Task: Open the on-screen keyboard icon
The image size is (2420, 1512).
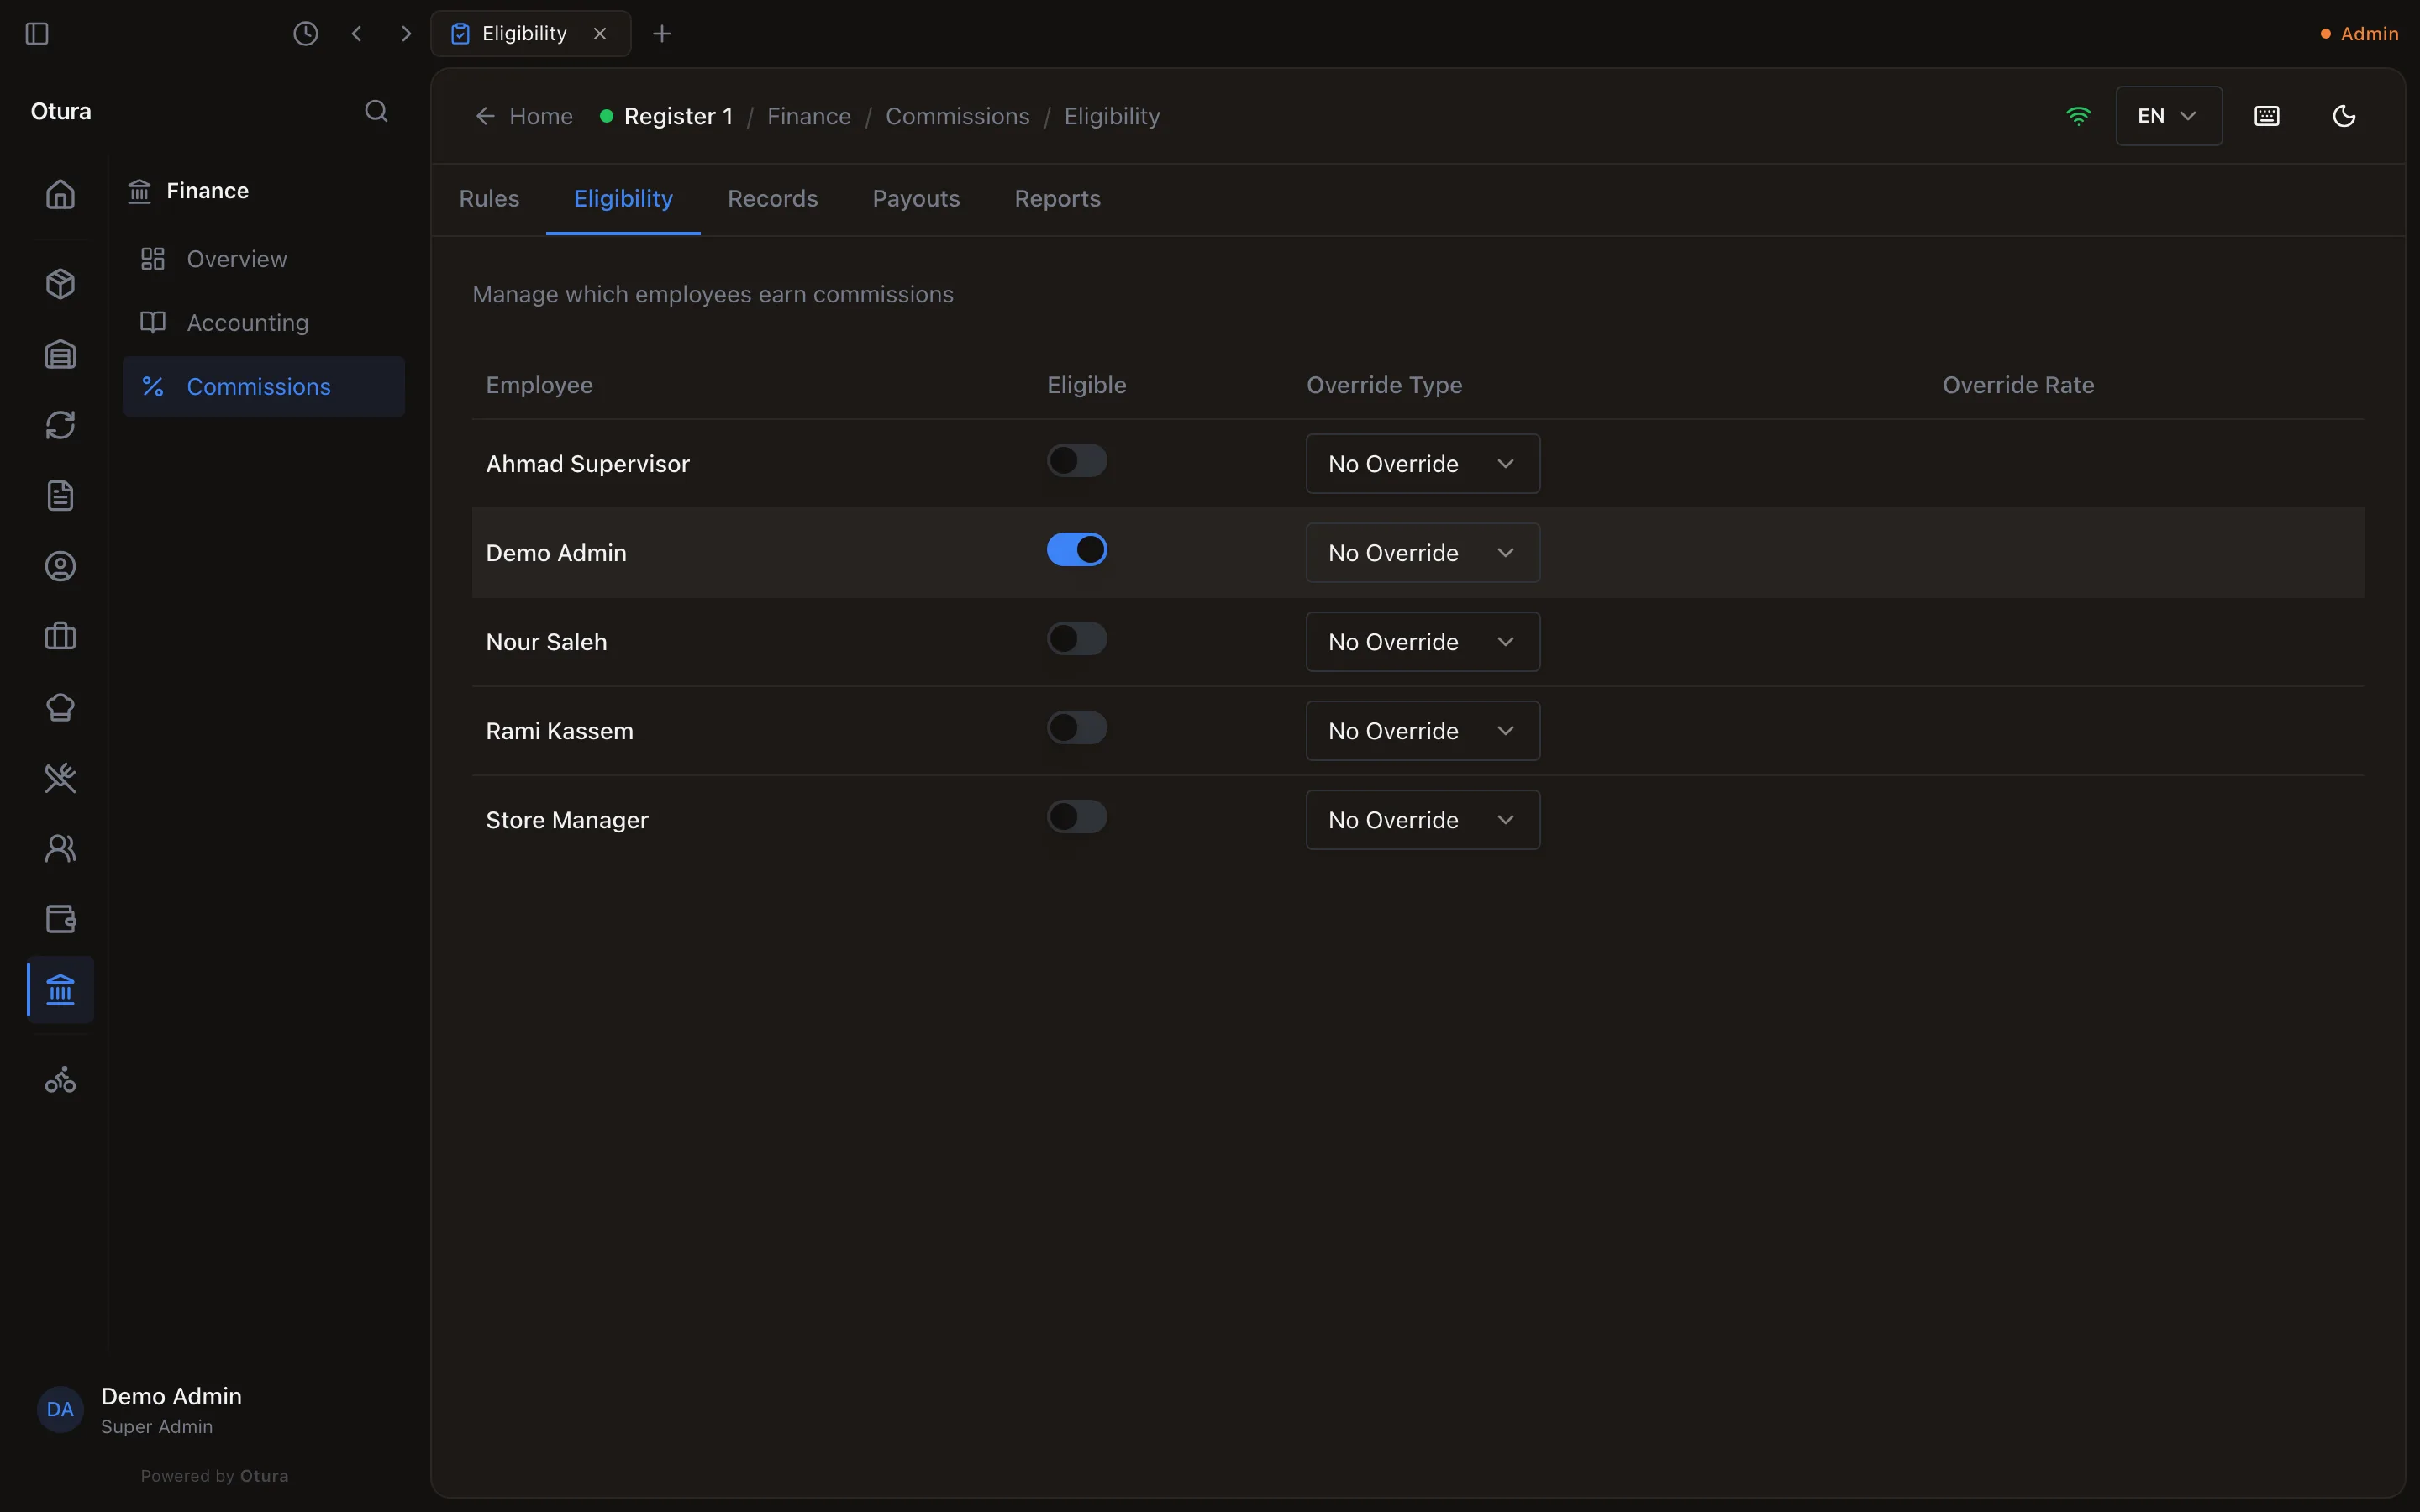Action: coord(2267,116)
